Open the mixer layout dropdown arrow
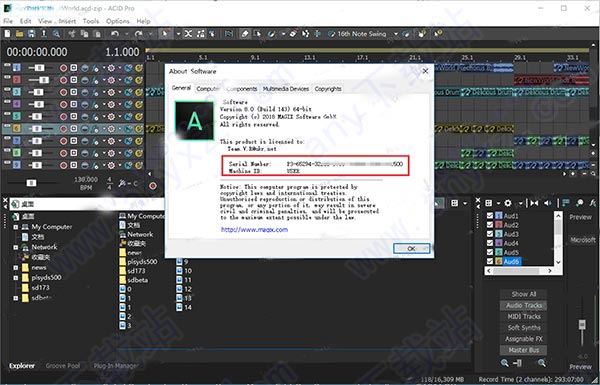 498,203
